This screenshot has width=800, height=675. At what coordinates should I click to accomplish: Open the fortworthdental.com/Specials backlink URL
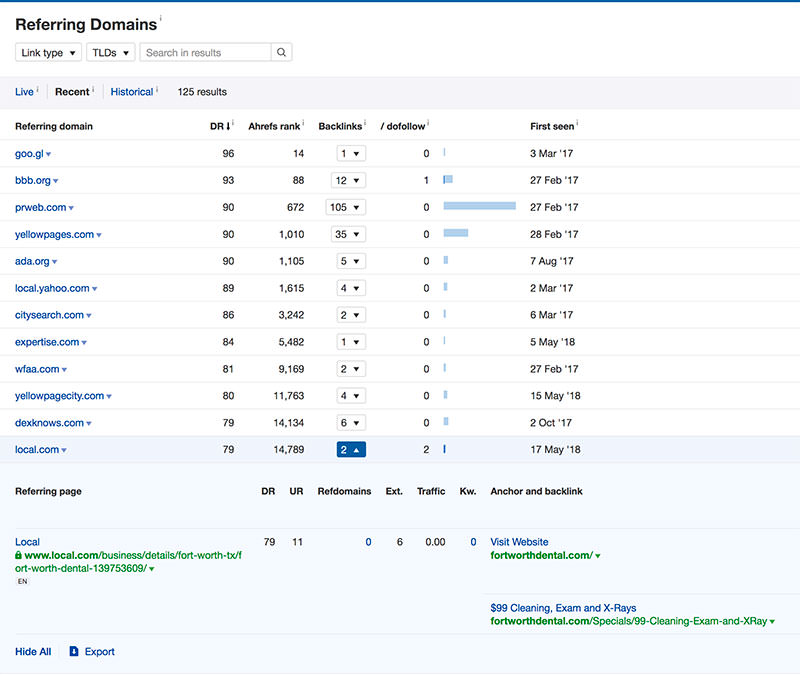[629, 621]
